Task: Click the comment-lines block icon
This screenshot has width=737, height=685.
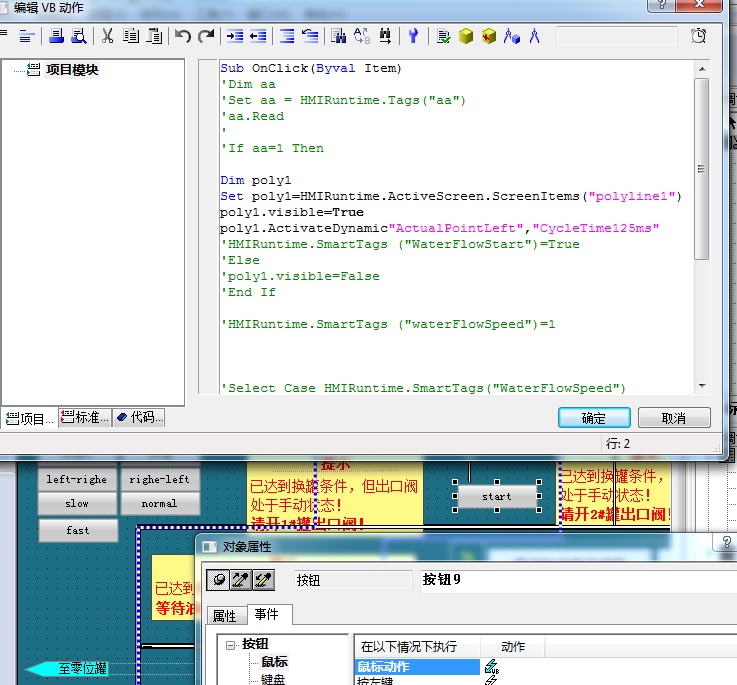Action: point(287,36)
